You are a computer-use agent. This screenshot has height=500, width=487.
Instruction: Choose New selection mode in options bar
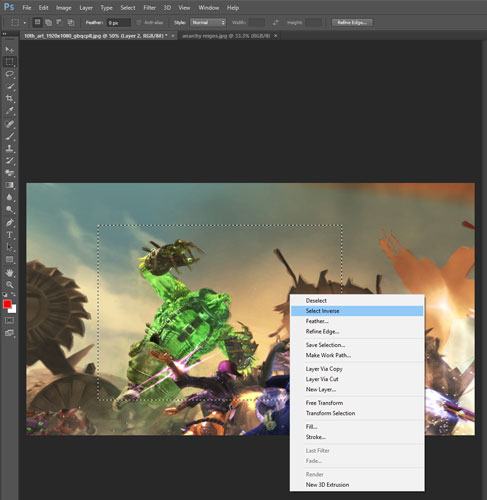37,22
